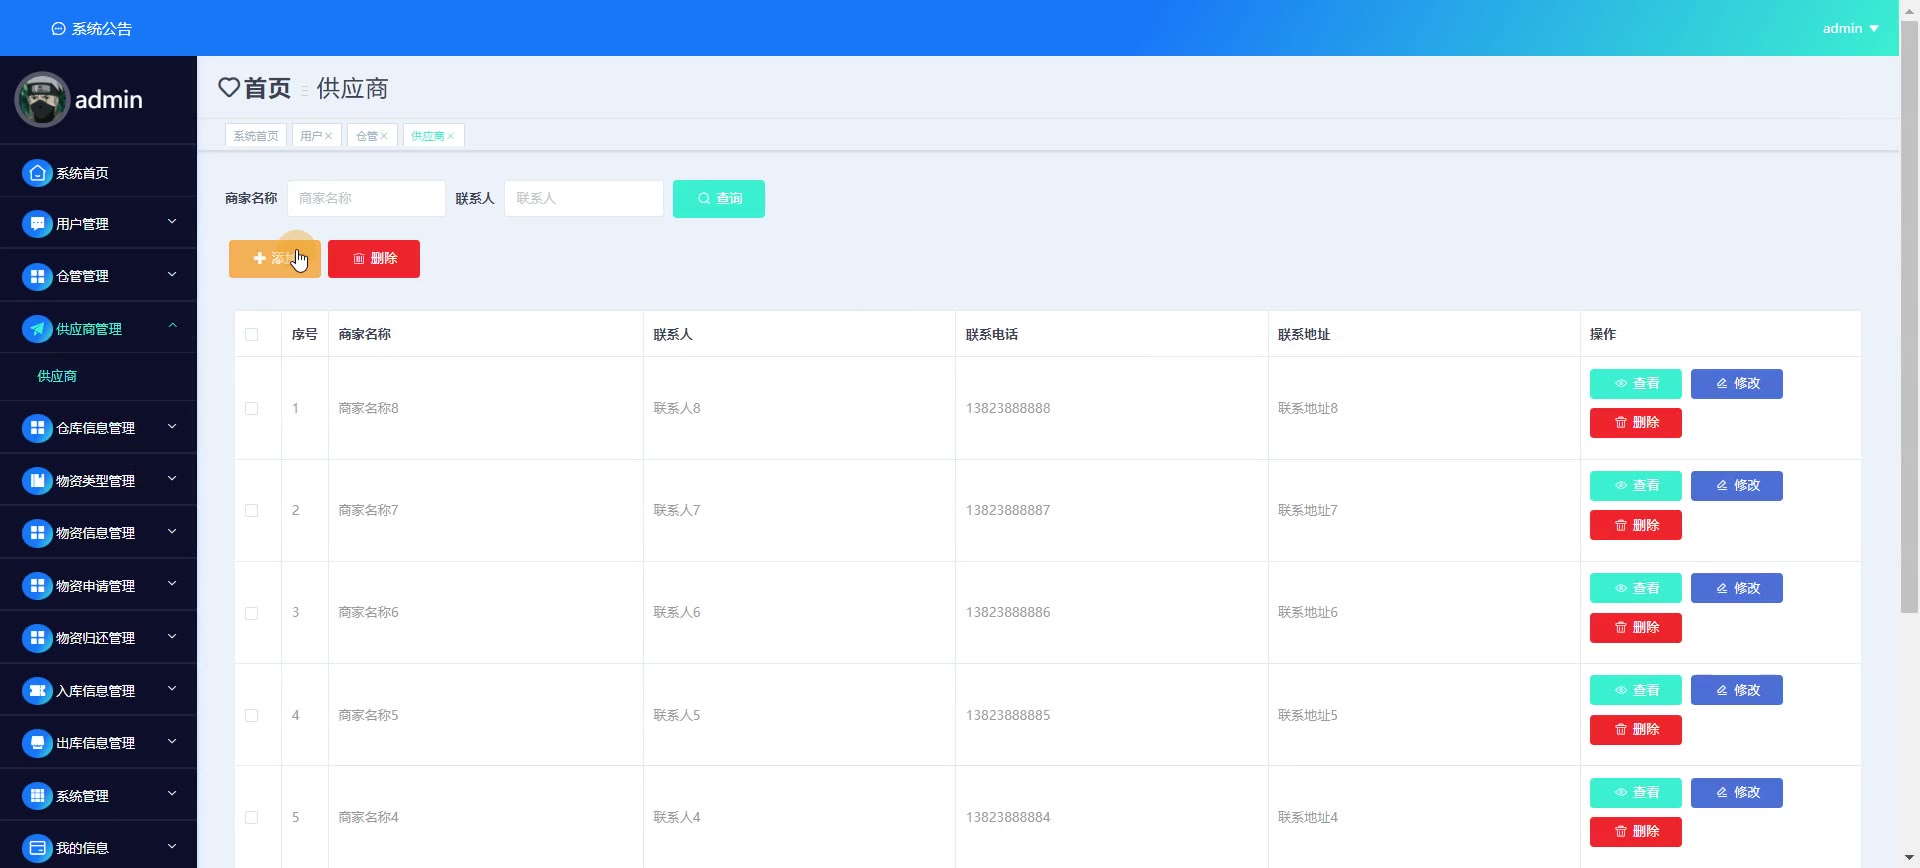Click the user management chat icon
This screenshot has height=868, width=1920.
37,224
